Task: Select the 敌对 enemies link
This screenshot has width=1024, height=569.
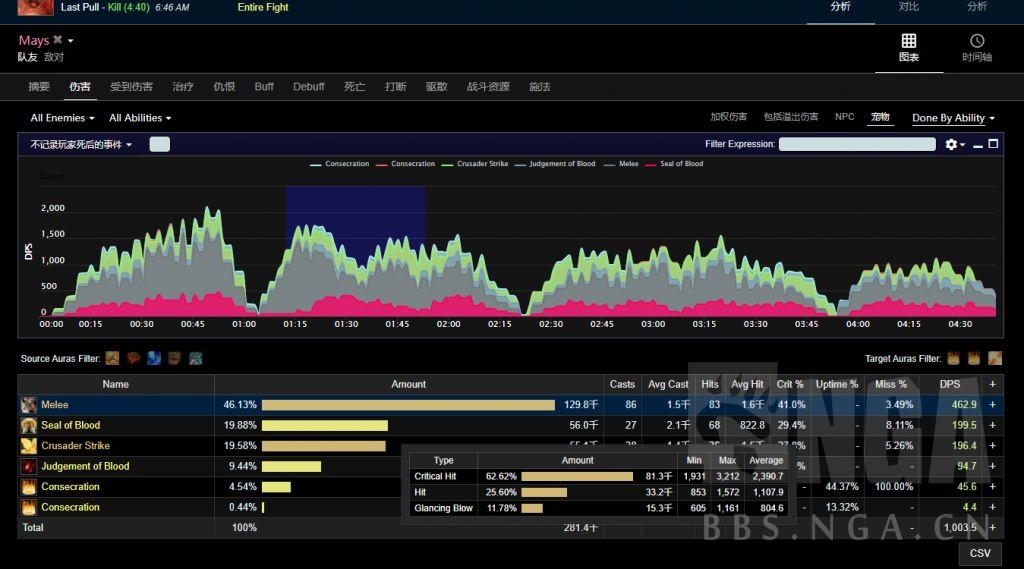Action: click(54, 57)
